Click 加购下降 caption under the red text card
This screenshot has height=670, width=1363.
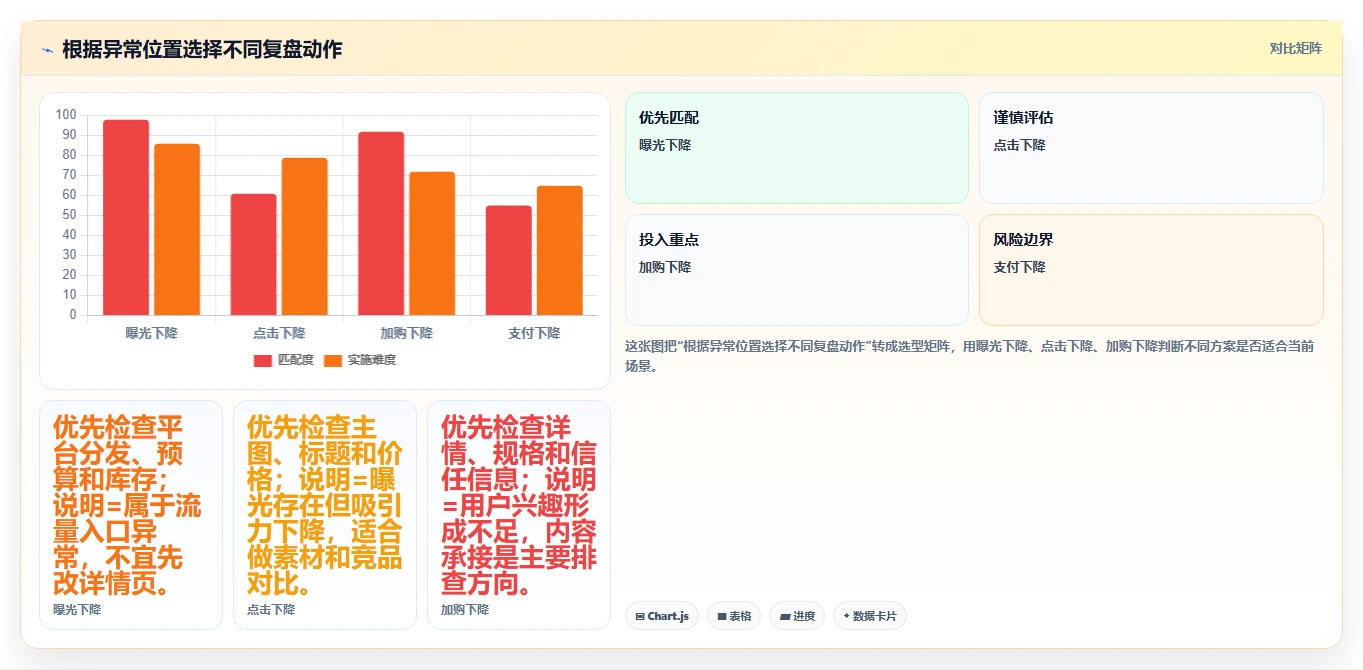[465, 609]
